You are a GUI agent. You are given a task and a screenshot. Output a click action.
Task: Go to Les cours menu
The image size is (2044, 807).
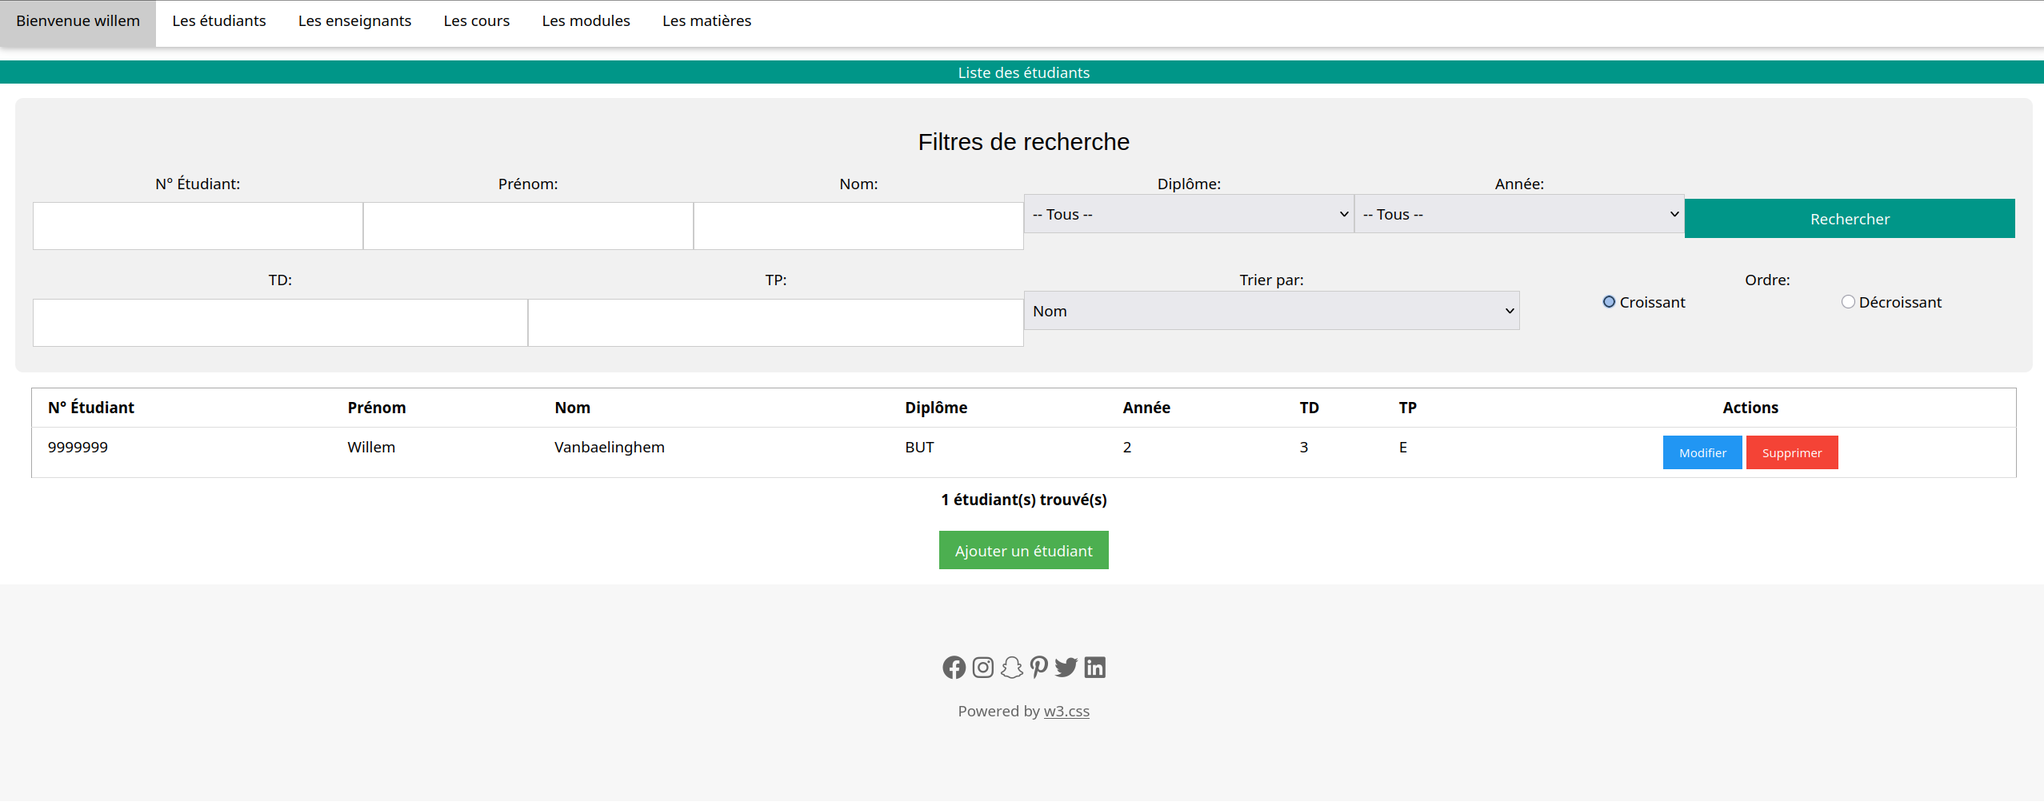click(477, 21)
